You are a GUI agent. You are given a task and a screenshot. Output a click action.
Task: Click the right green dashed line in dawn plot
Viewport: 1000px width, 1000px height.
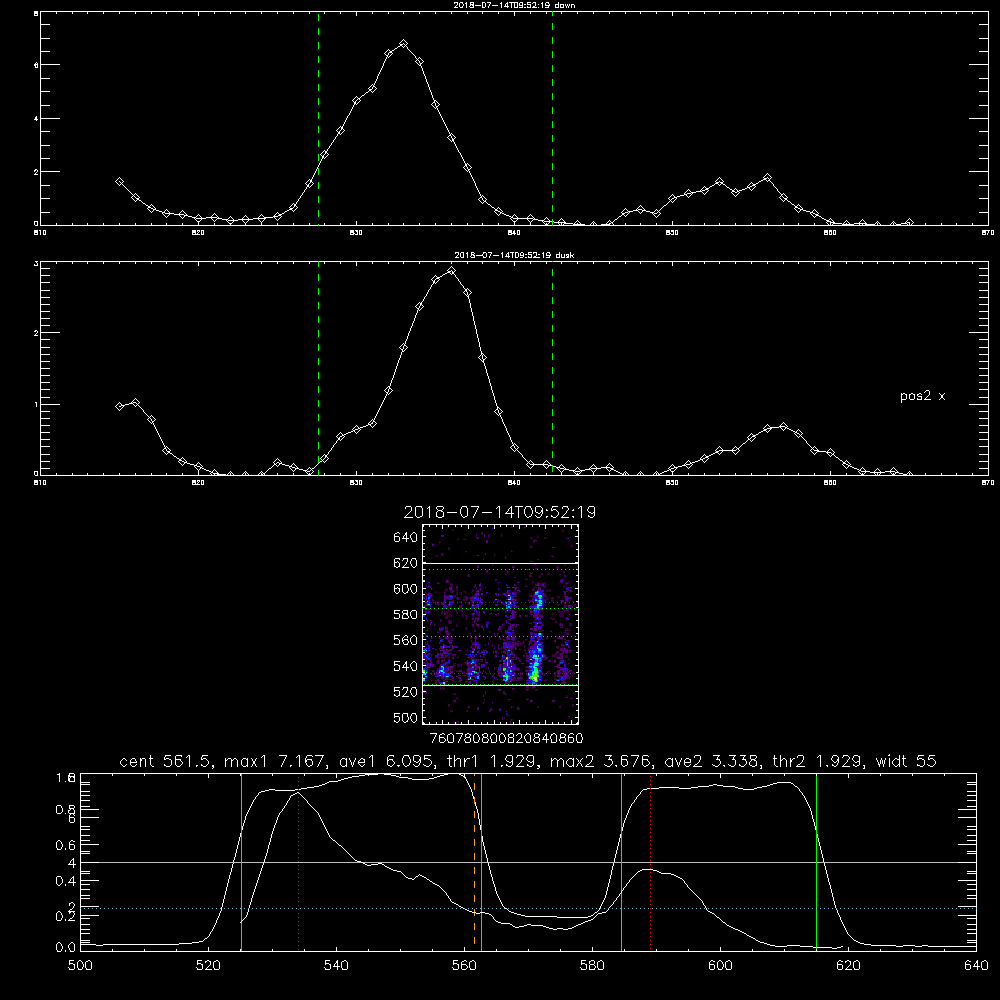coord(552,118)
